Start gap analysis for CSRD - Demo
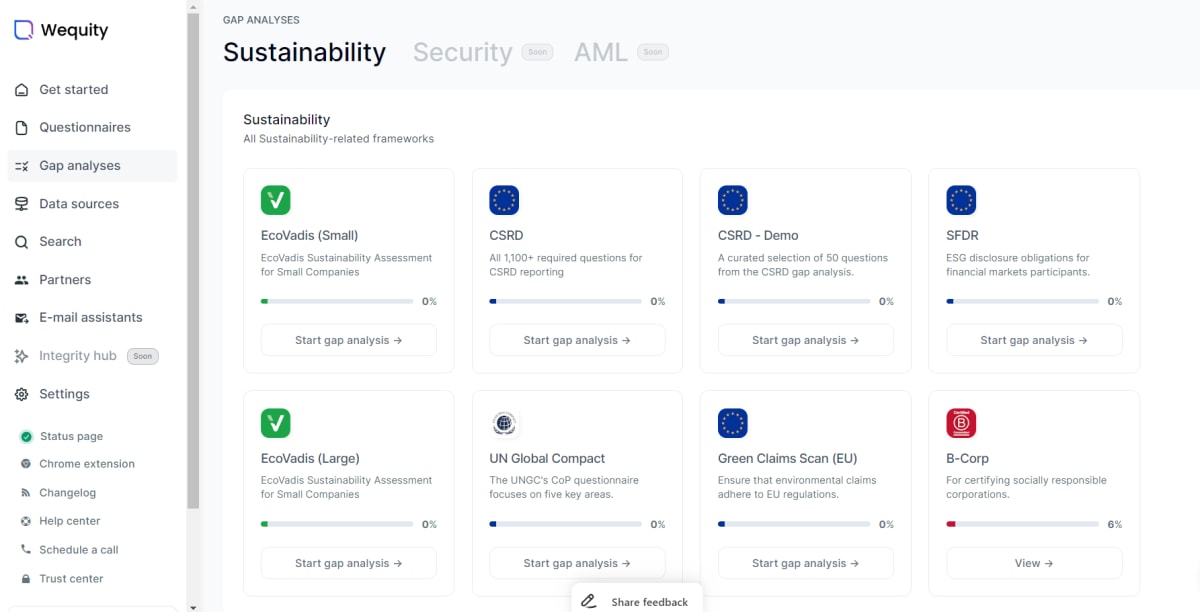Screen dimensions: 1200x612 [806, 340]
